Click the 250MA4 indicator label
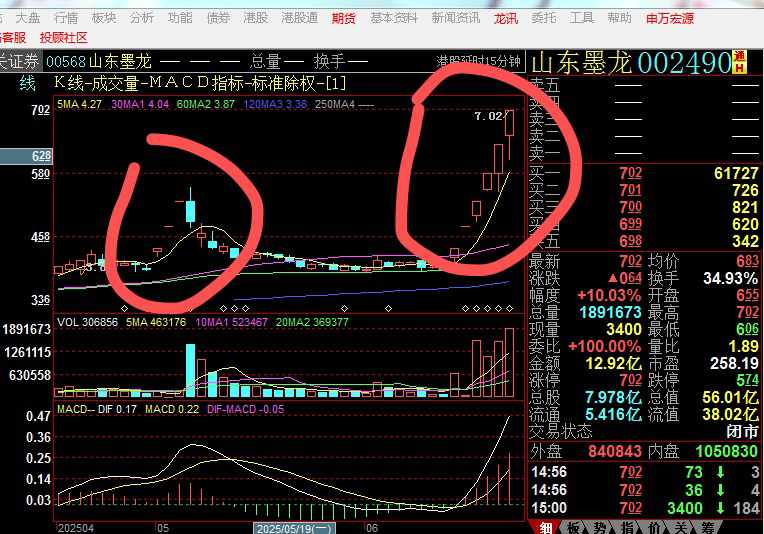This screenshot has width=764, height=534. 344,104
